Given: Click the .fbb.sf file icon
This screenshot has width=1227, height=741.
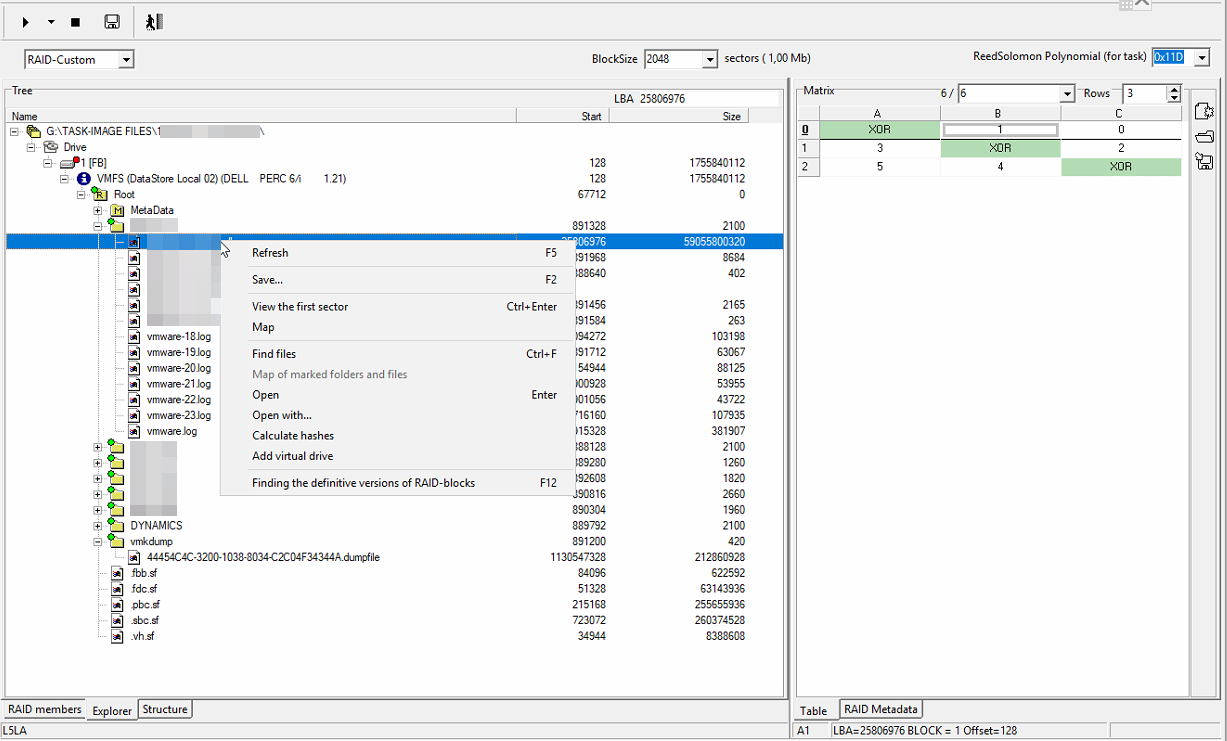Looking at the screenshot, I should 117,573.
